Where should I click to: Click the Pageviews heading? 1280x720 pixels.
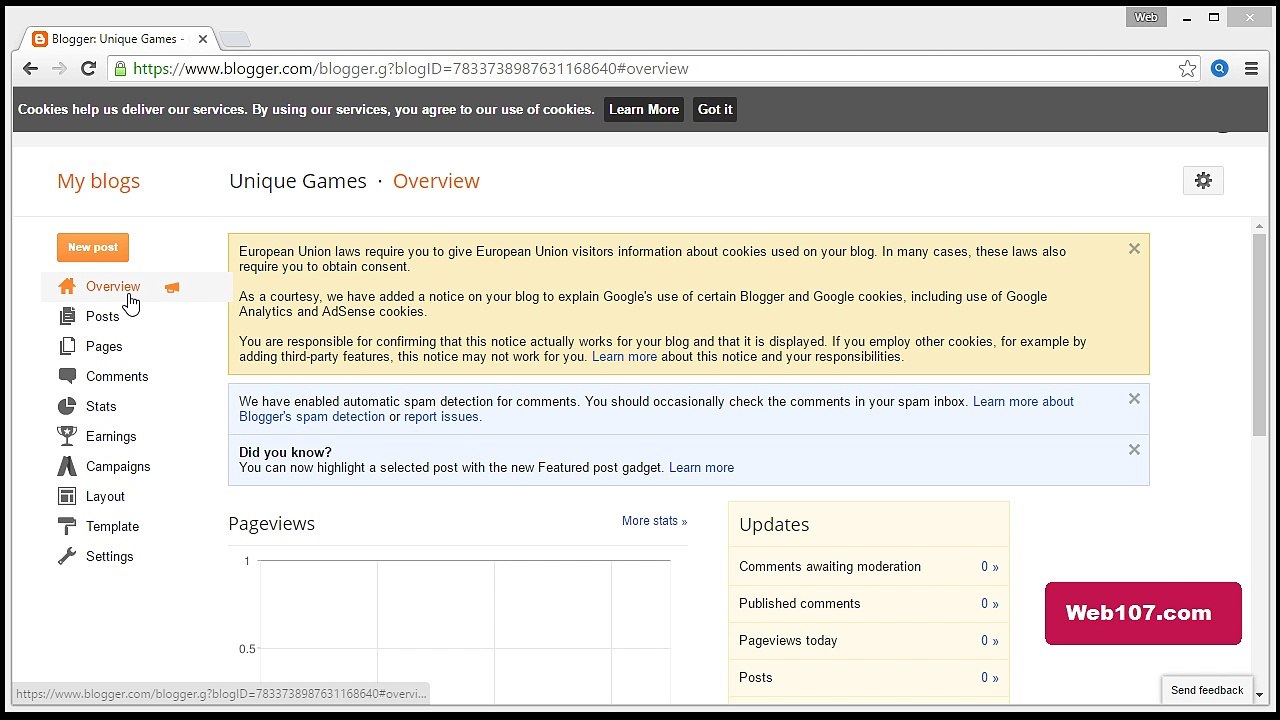point(271,524)
